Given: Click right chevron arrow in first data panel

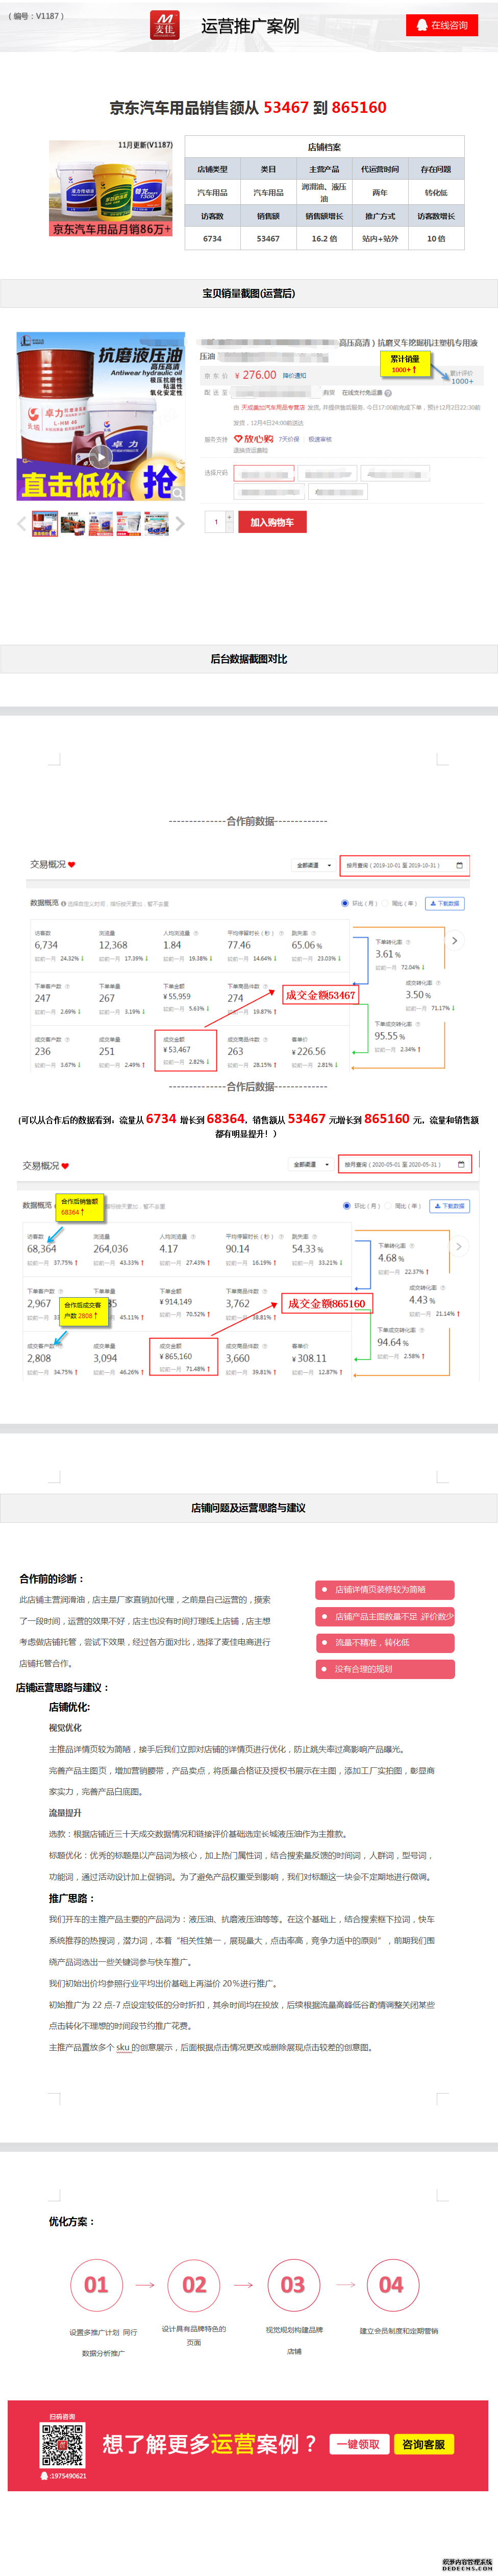Looking at the screenshot, I should coord(454,940).
